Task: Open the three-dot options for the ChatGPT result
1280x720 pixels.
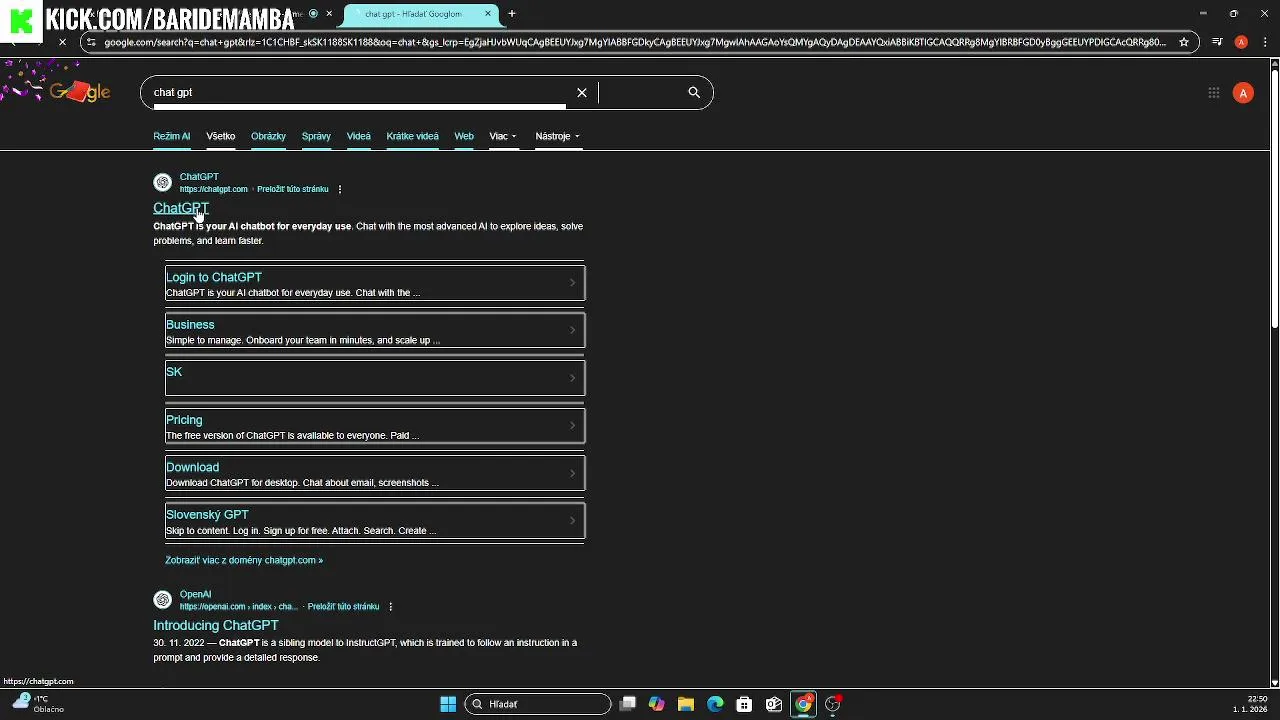Action: (x=340, y=189)
